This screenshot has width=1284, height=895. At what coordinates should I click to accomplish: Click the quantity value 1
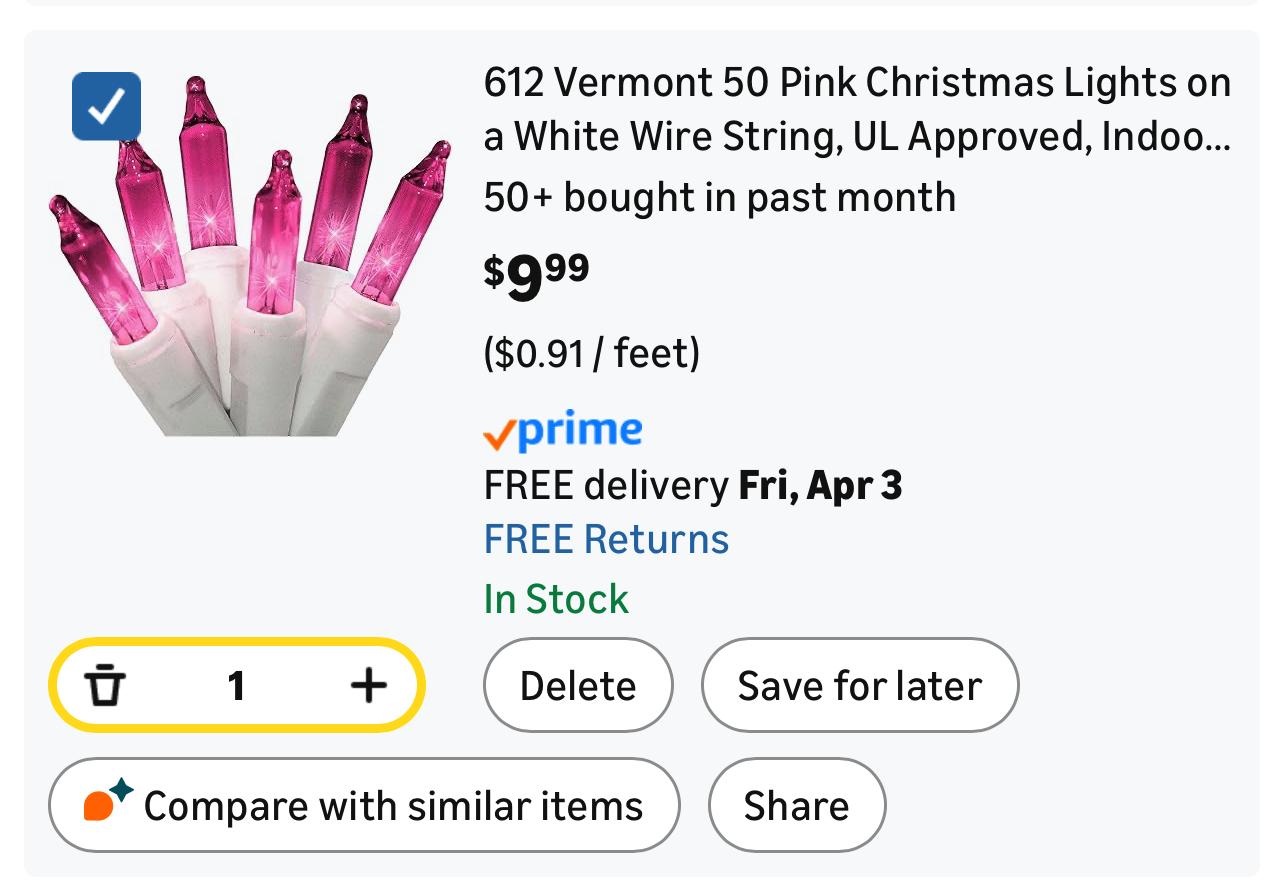[236, 686]
